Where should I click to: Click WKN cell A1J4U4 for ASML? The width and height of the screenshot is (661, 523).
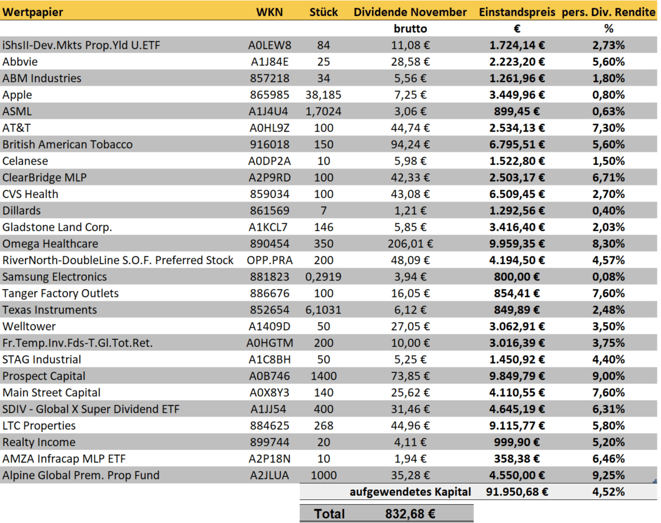coord(268,111)
